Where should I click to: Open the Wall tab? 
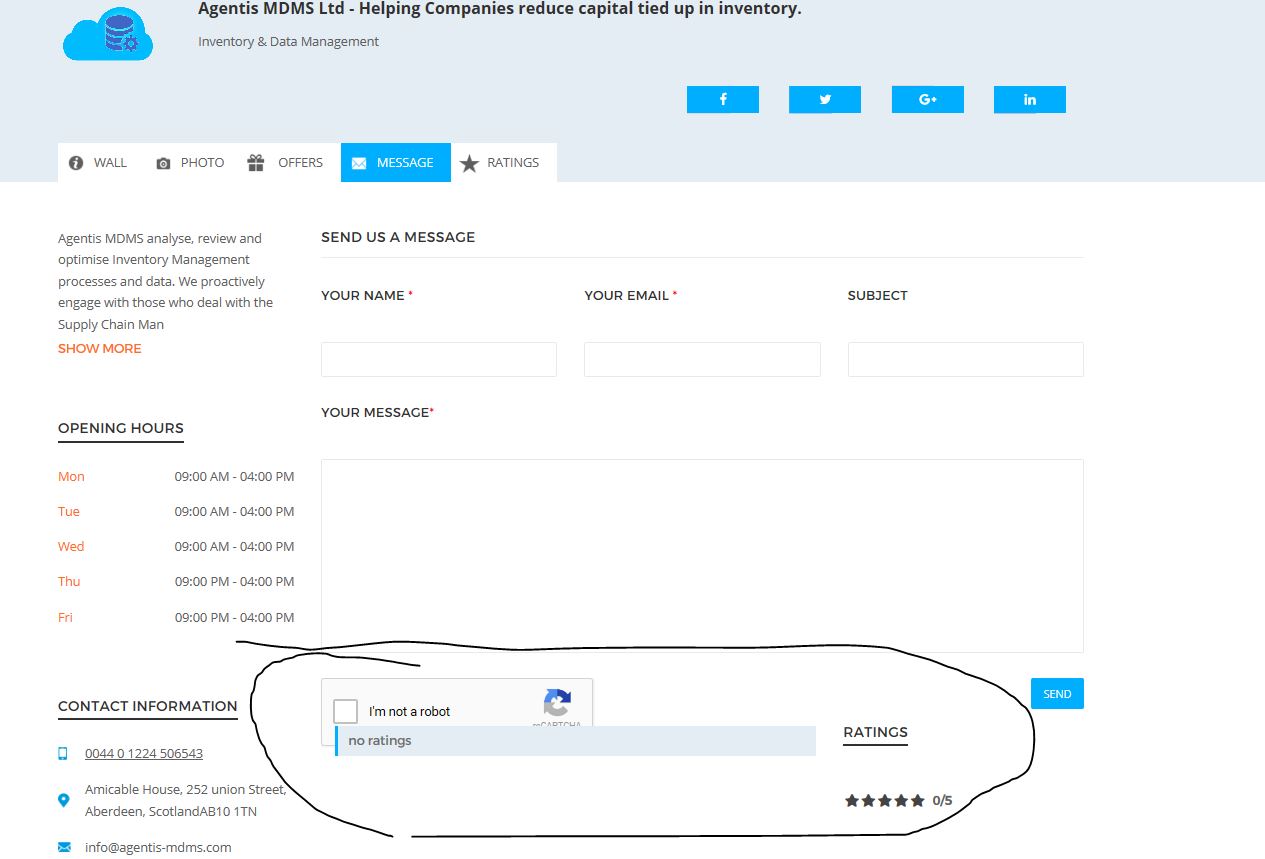[99, 162]
